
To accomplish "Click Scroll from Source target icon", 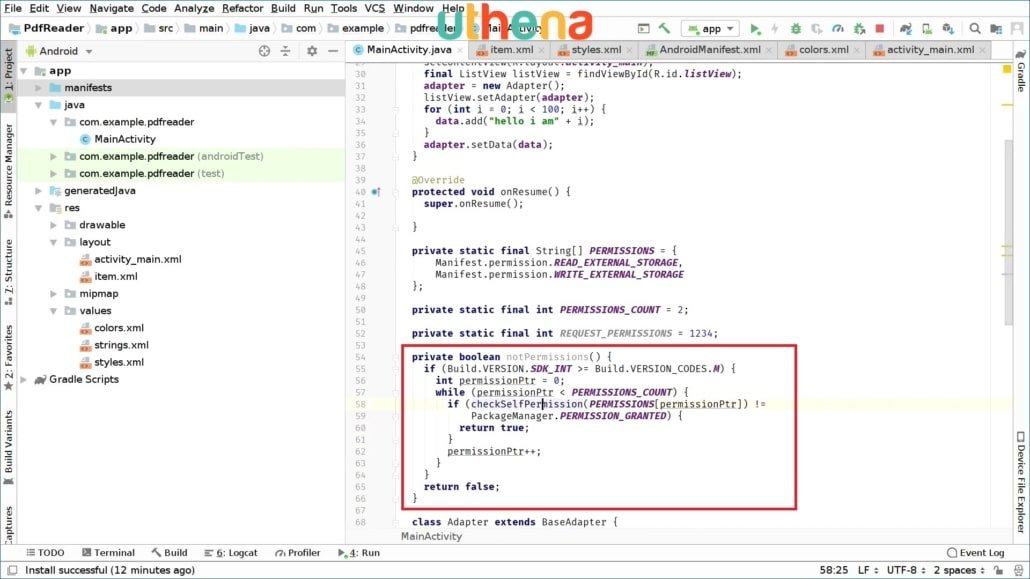I will [264, 51].
